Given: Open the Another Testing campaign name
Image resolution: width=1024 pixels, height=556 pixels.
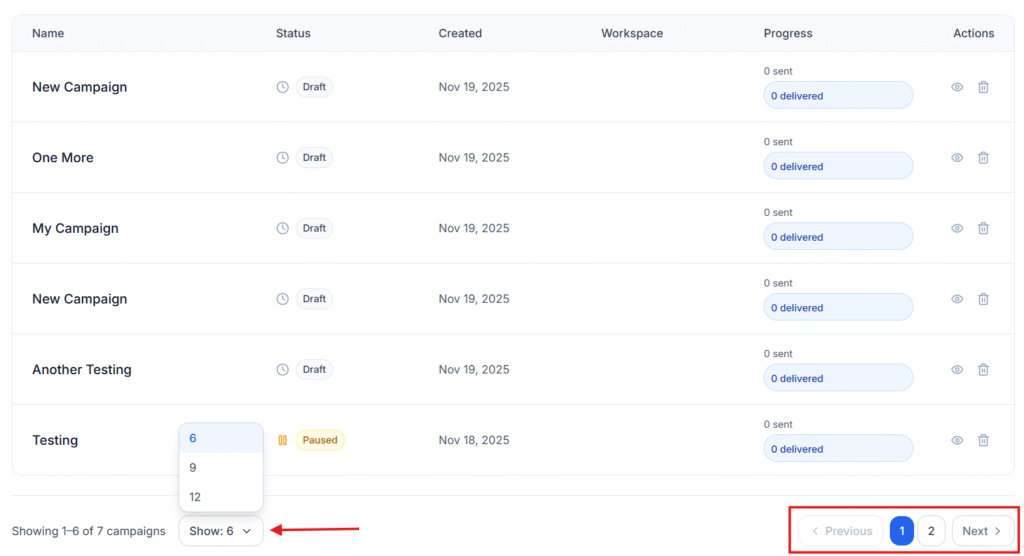Looking at the screenshot, I should [82, 370].
